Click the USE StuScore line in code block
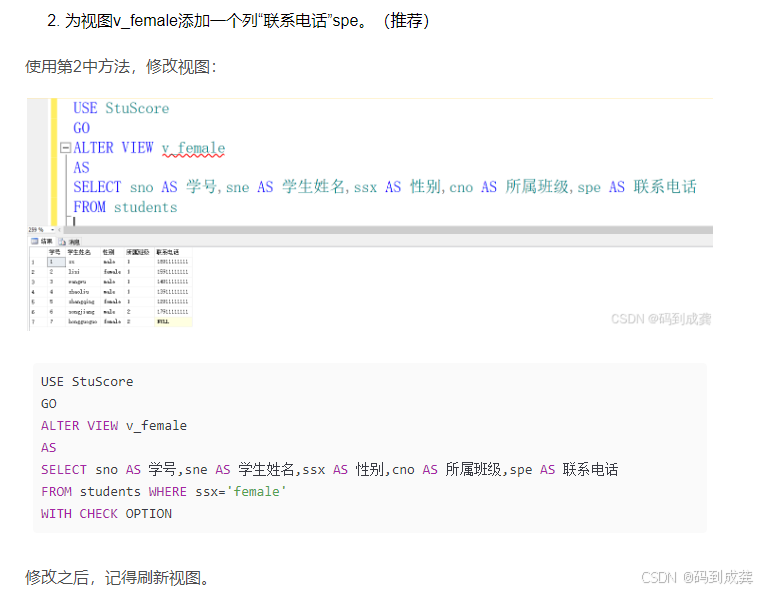The width and height of the screenshot is (760, 591). 87,381
